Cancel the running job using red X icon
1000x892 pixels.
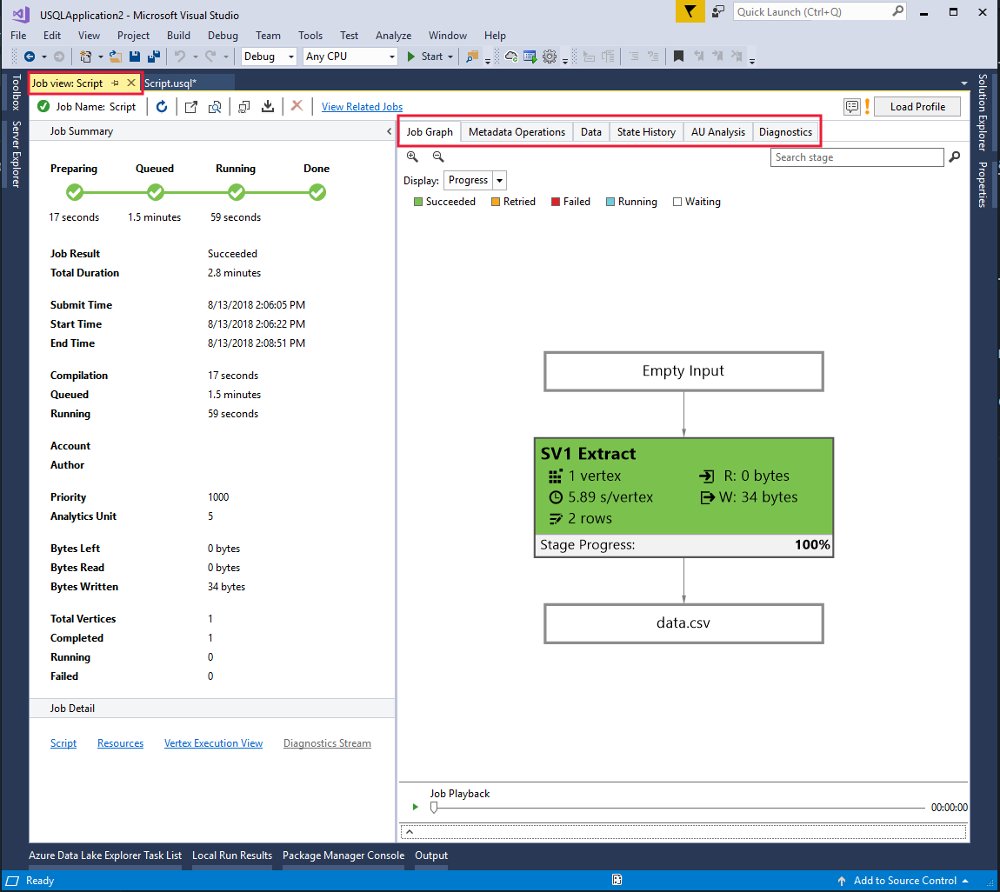(296, 107)
